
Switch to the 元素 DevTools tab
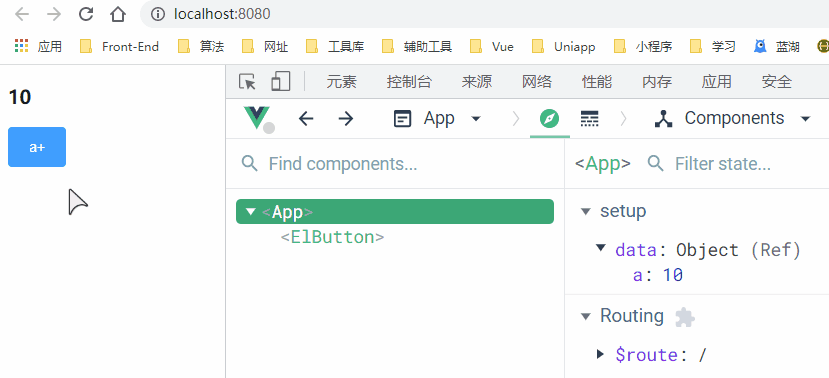[342, 82]
